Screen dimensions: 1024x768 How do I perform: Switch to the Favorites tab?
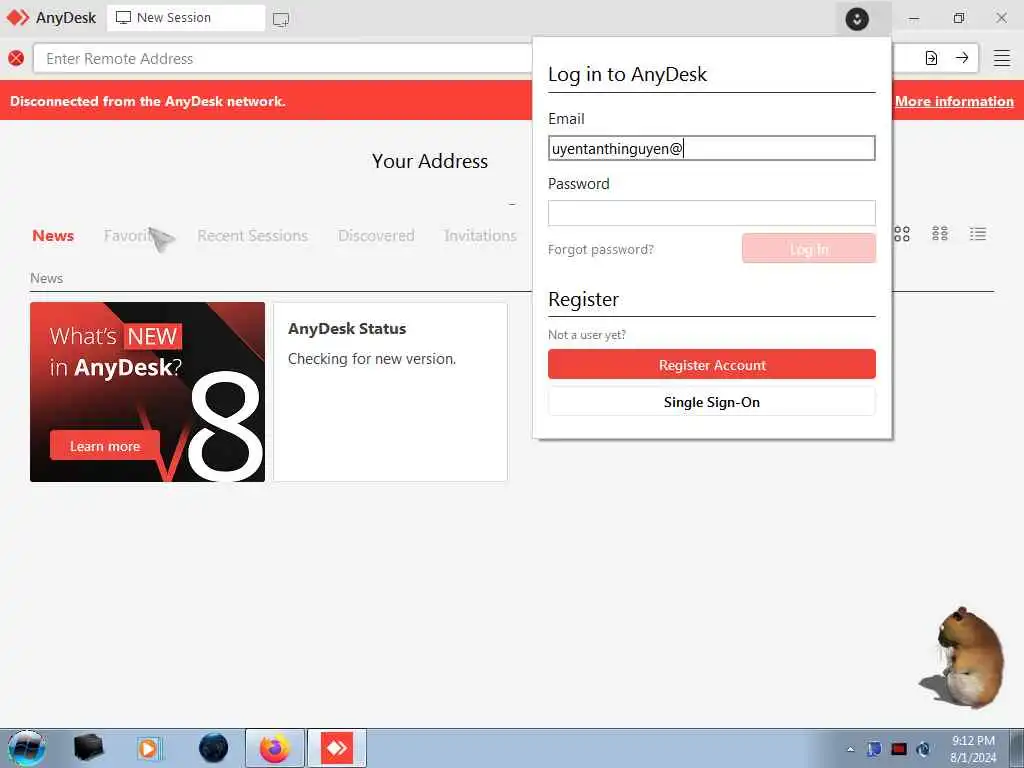133,236
